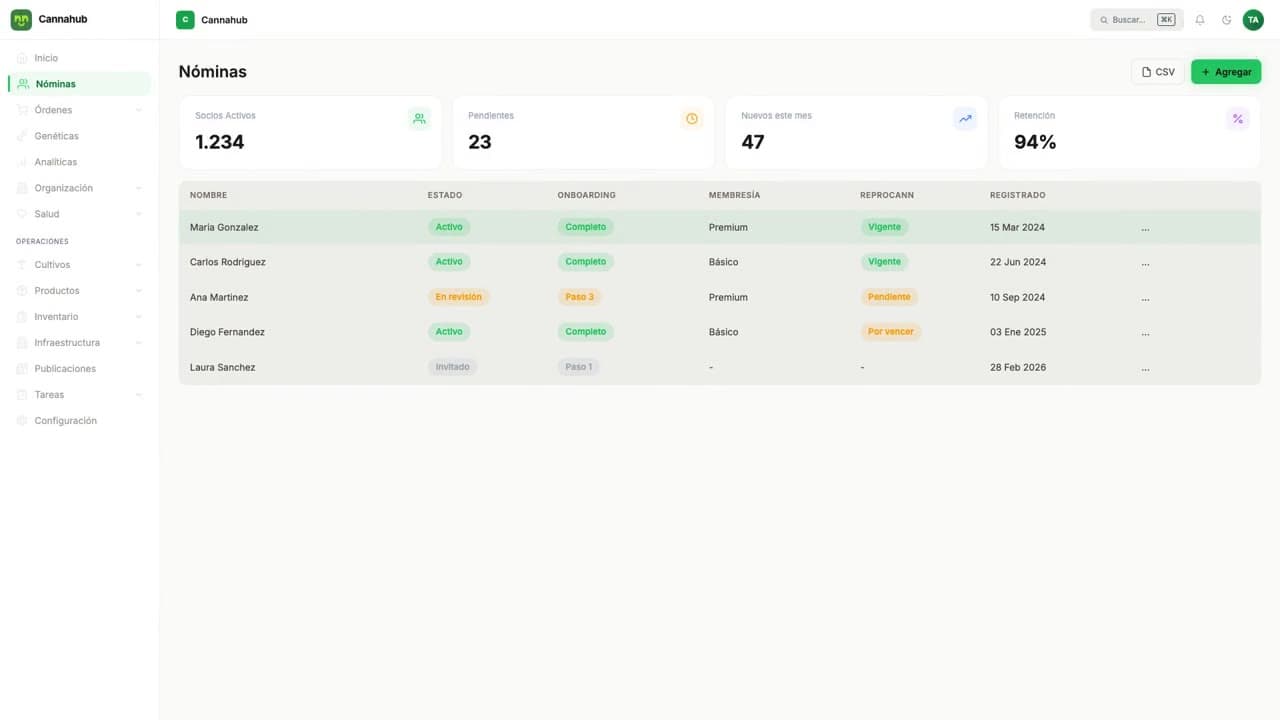The width and height of the screenshot is (1280, 720).
Task: Click the Paso 3 onboarding badge
Action: [579, 297]
